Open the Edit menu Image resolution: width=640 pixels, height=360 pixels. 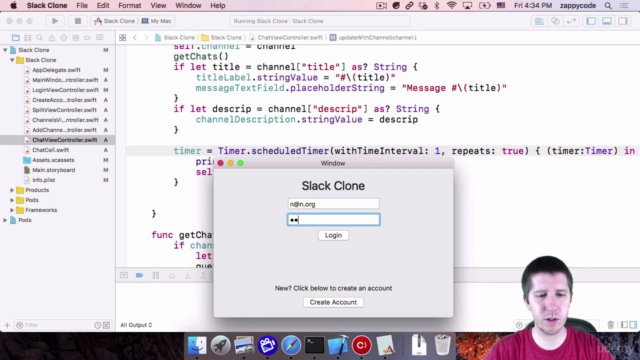coord(103,6)
